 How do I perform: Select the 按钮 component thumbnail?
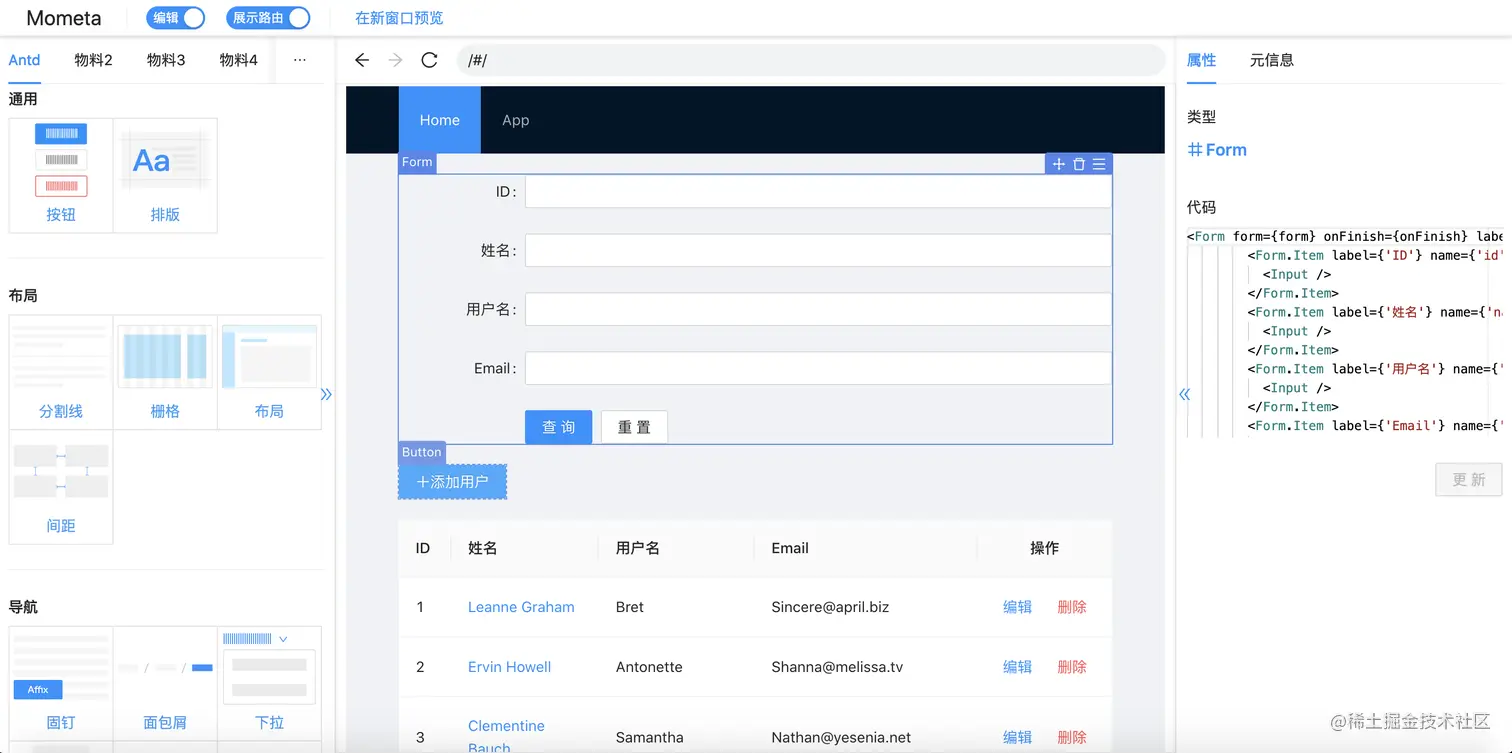coord(61,175)
